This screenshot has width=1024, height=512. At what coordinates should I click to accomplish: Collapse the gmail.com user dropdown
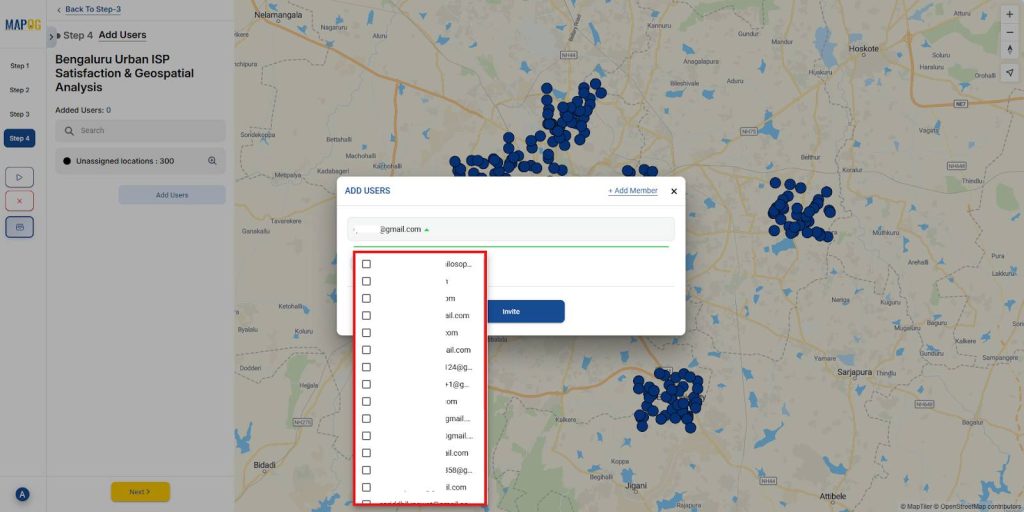coord(427,229)
